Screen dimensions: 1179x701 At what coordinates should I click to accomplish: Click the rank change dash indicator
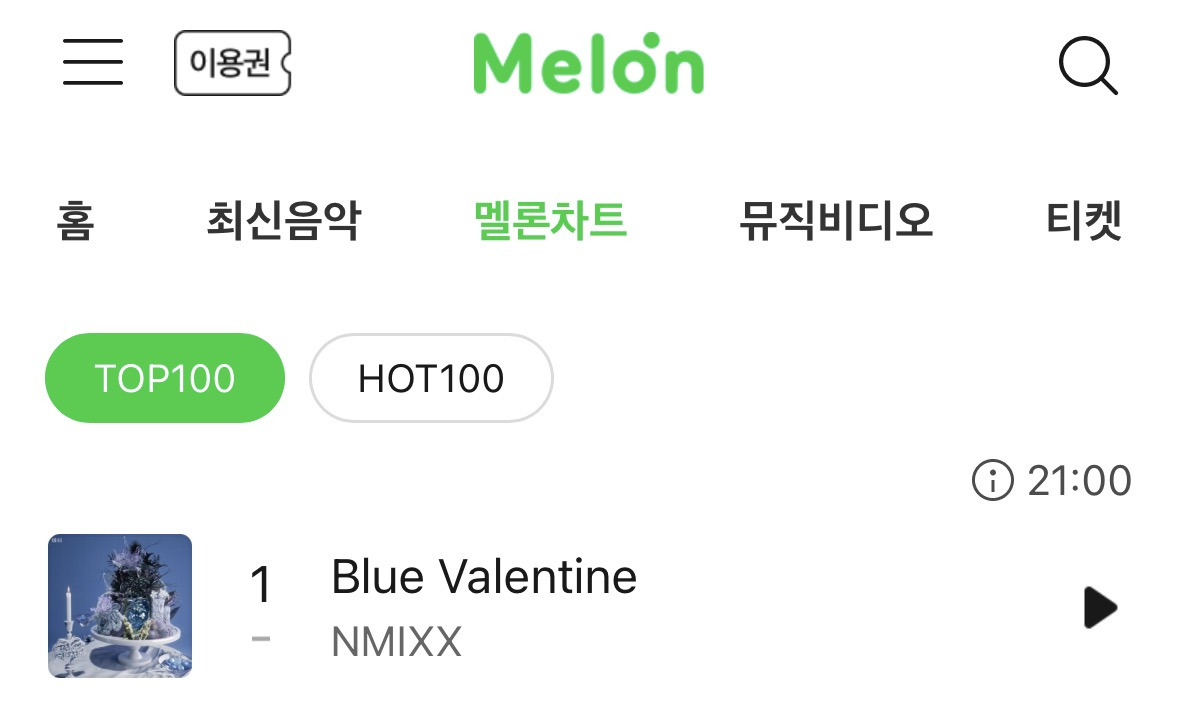[261, 637]
